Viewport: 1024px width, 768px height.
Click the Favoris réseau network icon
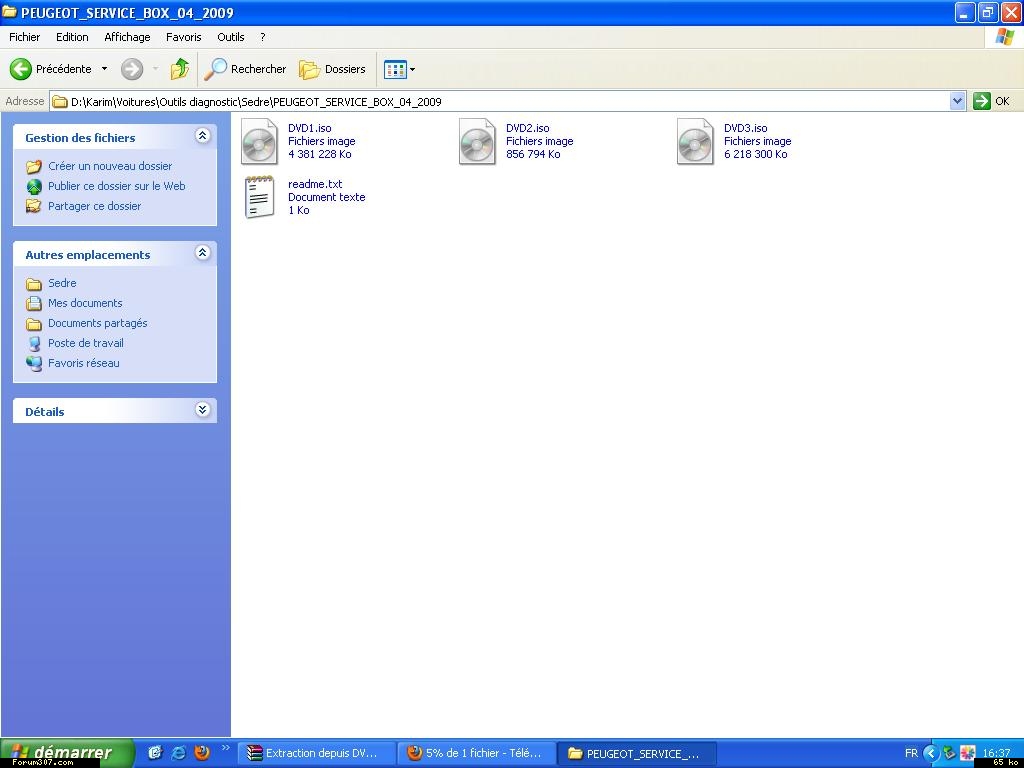click(x=34, y=364)
